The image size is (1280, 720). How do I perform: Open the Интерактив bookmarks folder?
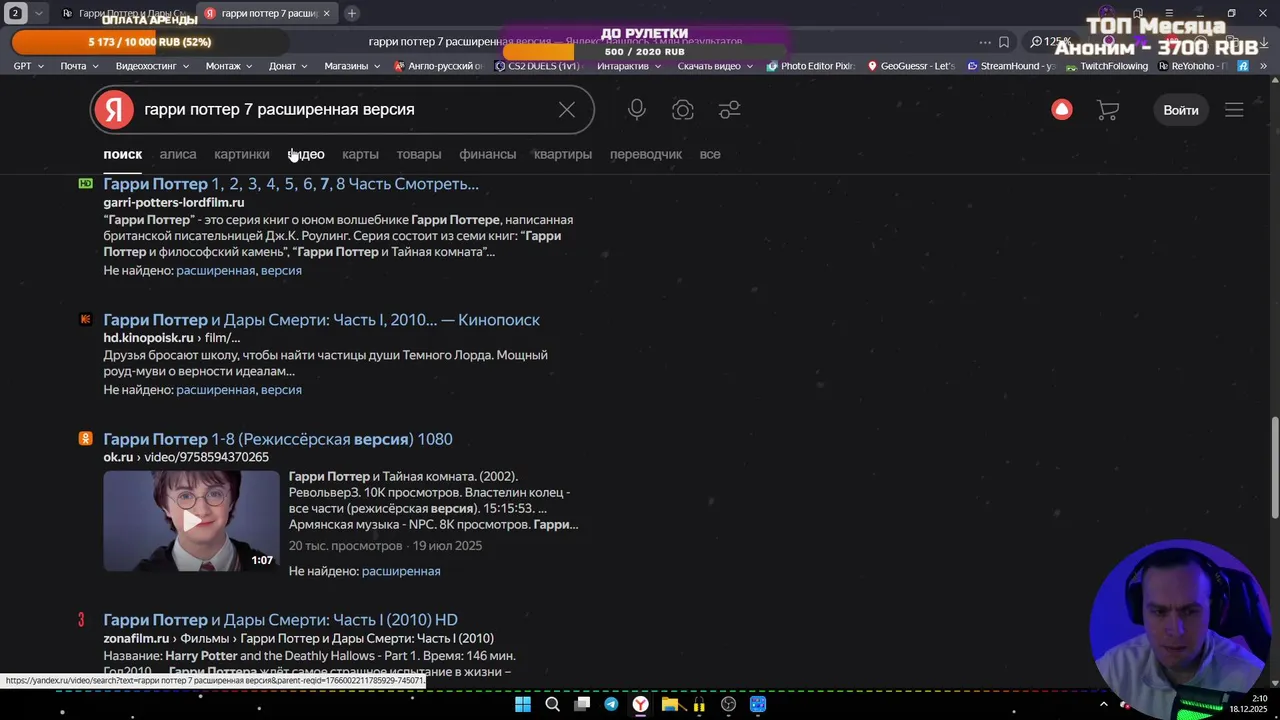pyautogui.click(x=629, y=66)
